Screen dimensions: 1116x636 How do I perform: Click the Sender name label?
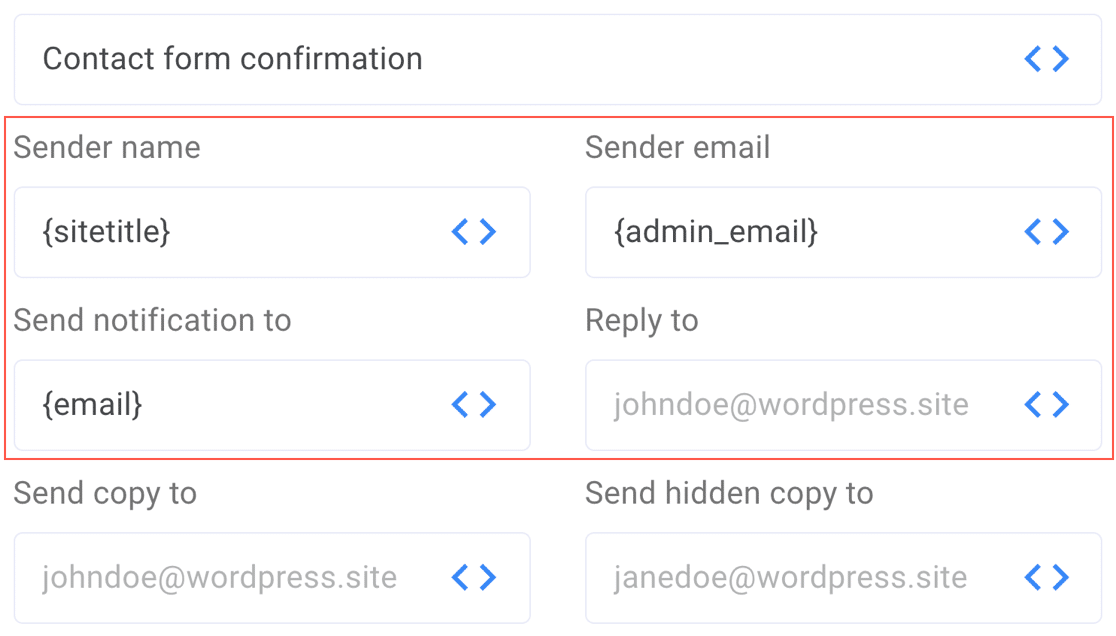(x=107, y=147)
